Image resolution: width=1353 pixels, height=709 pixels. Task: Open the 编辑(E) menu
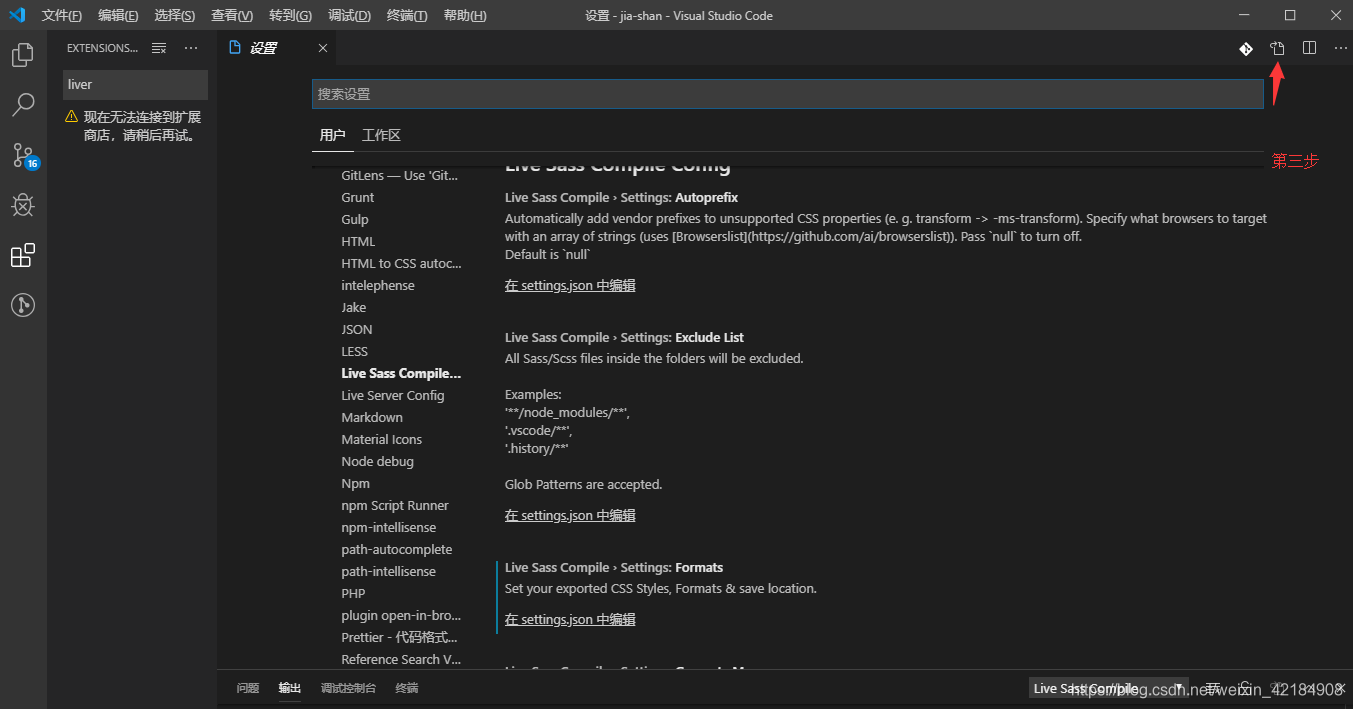(x=118, y=16)
